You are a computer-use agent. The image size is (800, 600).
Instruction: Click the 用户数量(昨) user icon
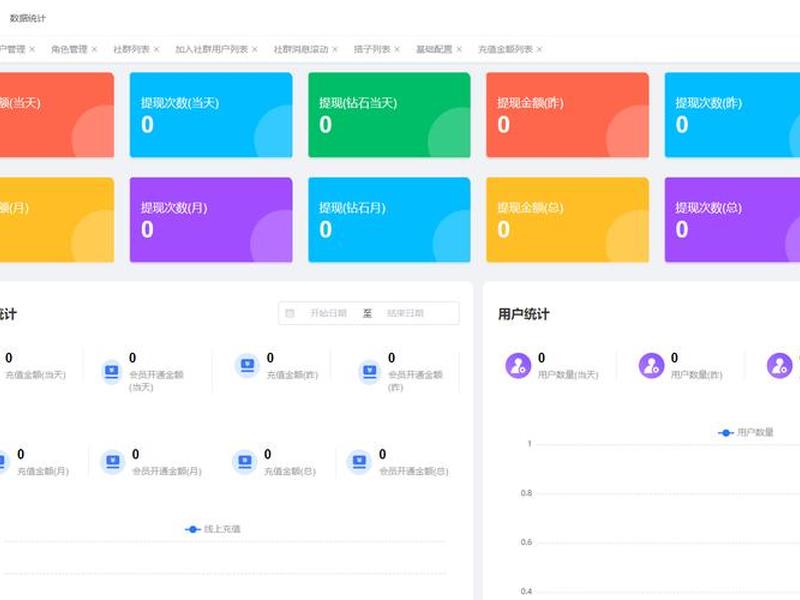click(x=652, y=366)
